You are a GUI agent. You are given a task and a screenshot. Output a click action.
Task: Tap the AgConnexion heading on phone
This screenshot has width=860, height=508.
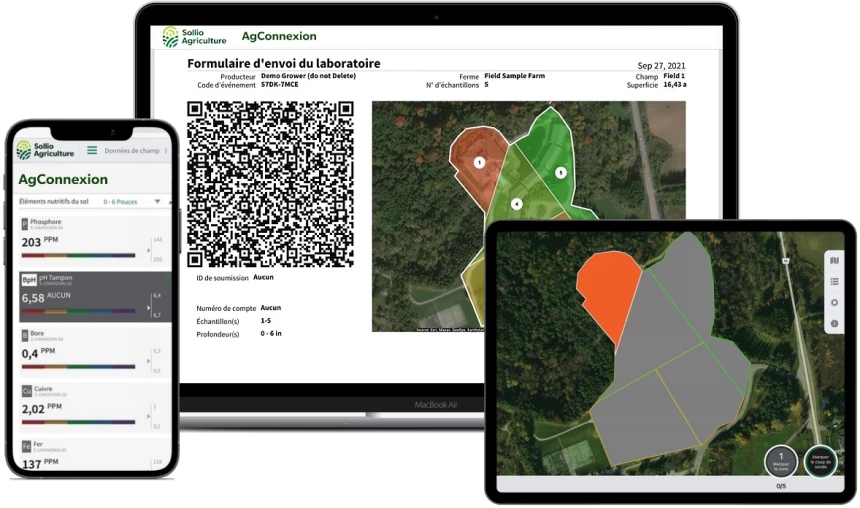tap(63, 179)
